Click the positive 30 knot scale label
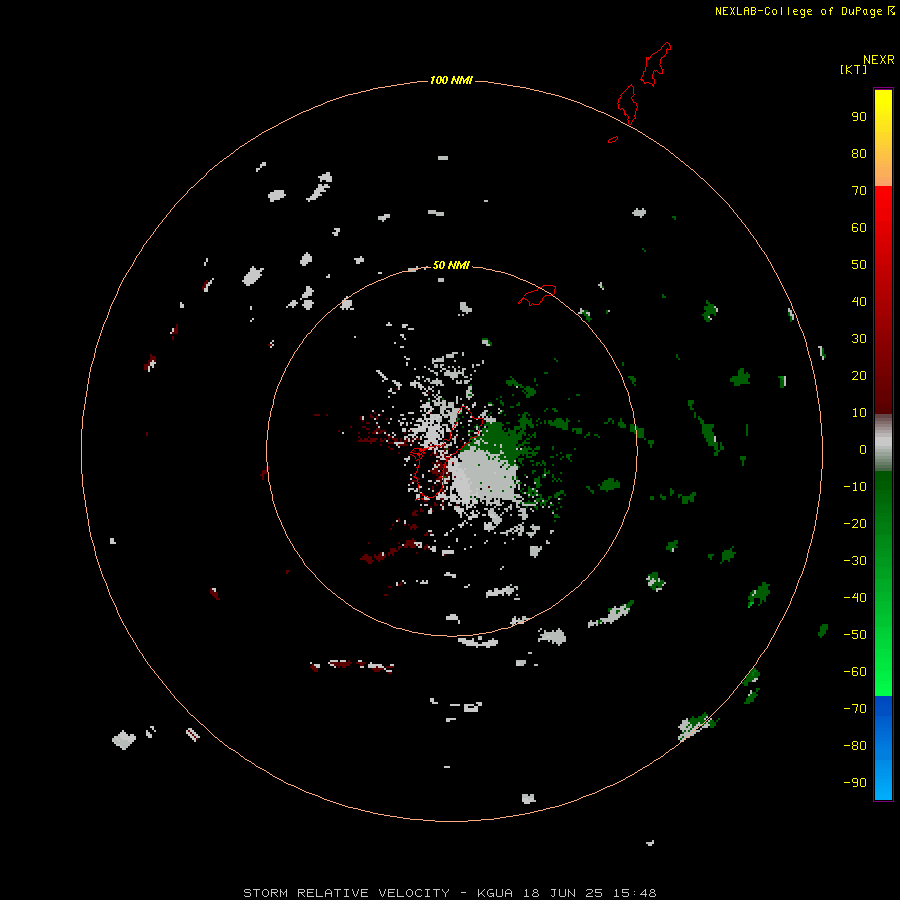900x900 pixels. (859, 339)
